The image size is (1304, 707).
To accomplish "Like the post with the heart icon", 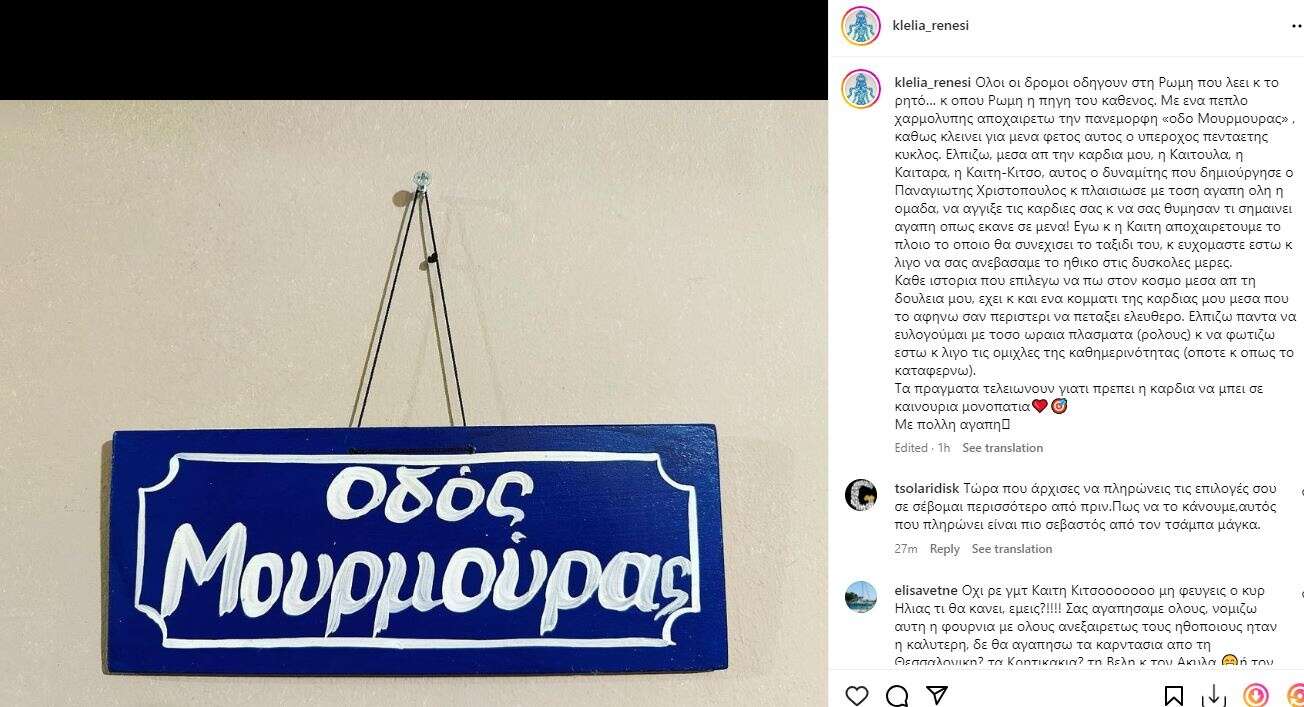I will click(x=857, y=694).
